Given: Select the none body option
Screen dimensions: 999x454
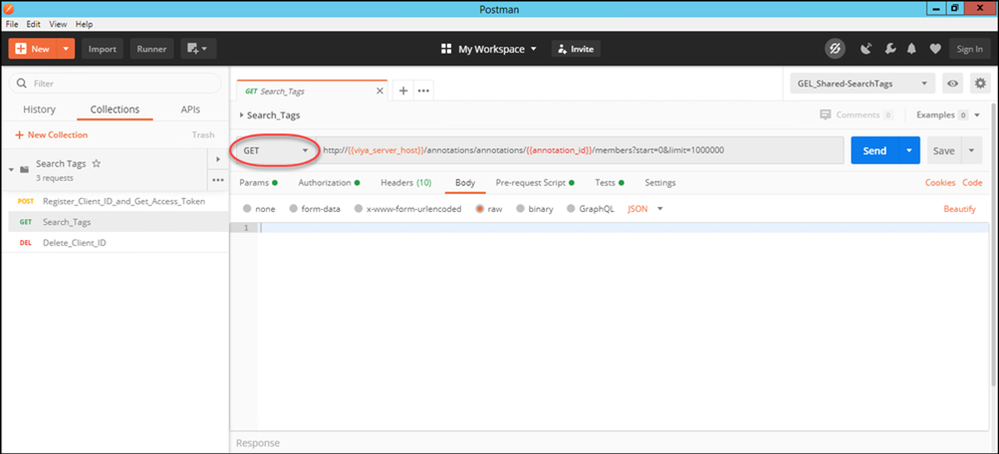Looking at the screenshot, I should tap(247, 209).
